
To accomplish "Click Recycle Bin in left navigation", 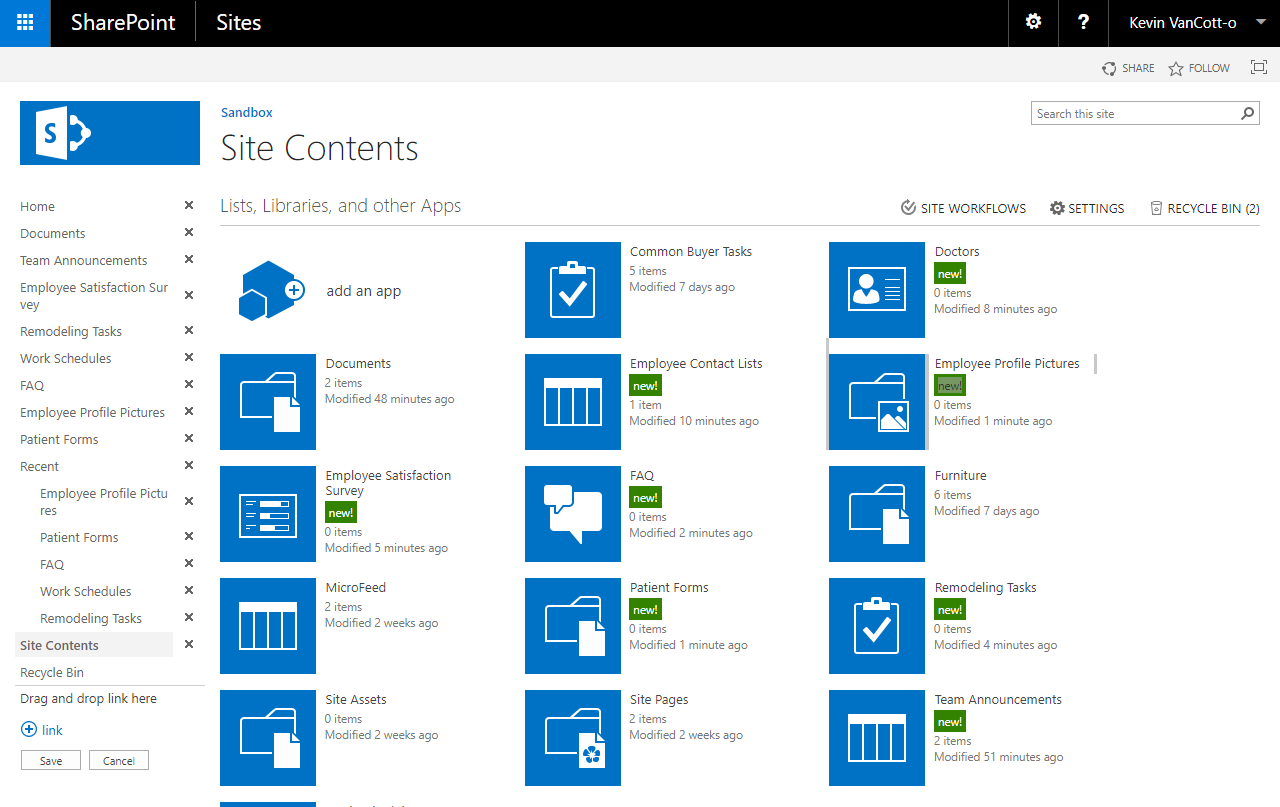I will point(52,672).
